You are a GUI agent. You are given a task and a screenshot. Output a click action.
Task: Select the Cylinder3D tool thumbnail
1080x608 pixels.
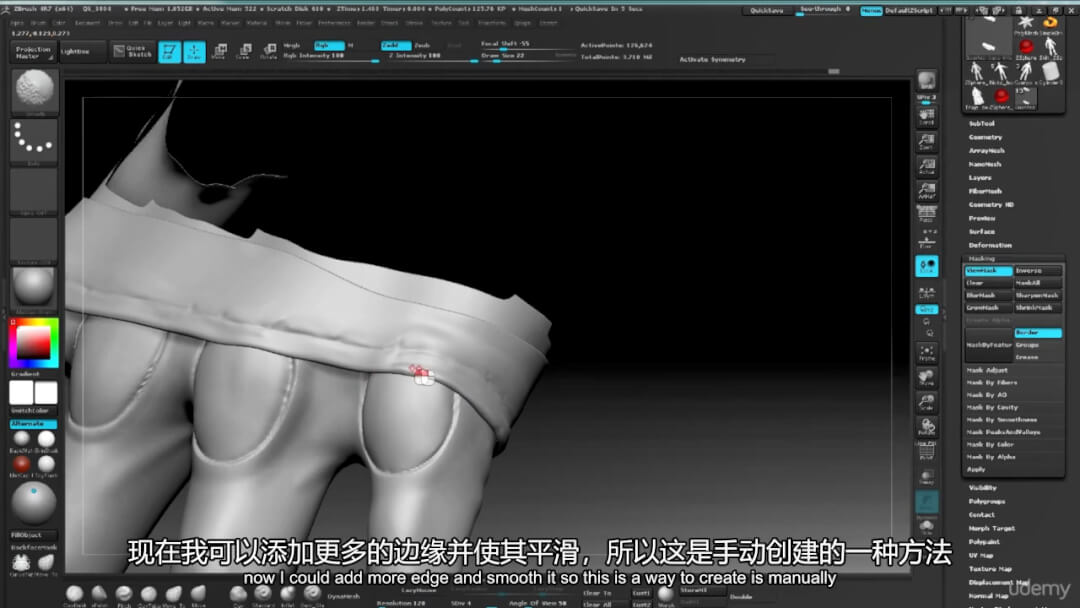coord(1050,72)
